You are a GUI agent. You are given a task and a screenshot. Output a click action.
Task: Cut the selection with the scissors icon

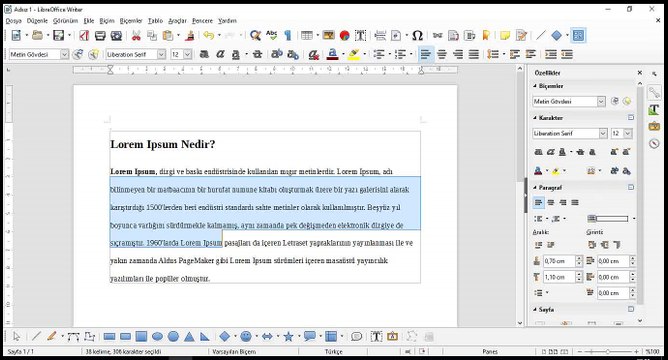(136, 35)
